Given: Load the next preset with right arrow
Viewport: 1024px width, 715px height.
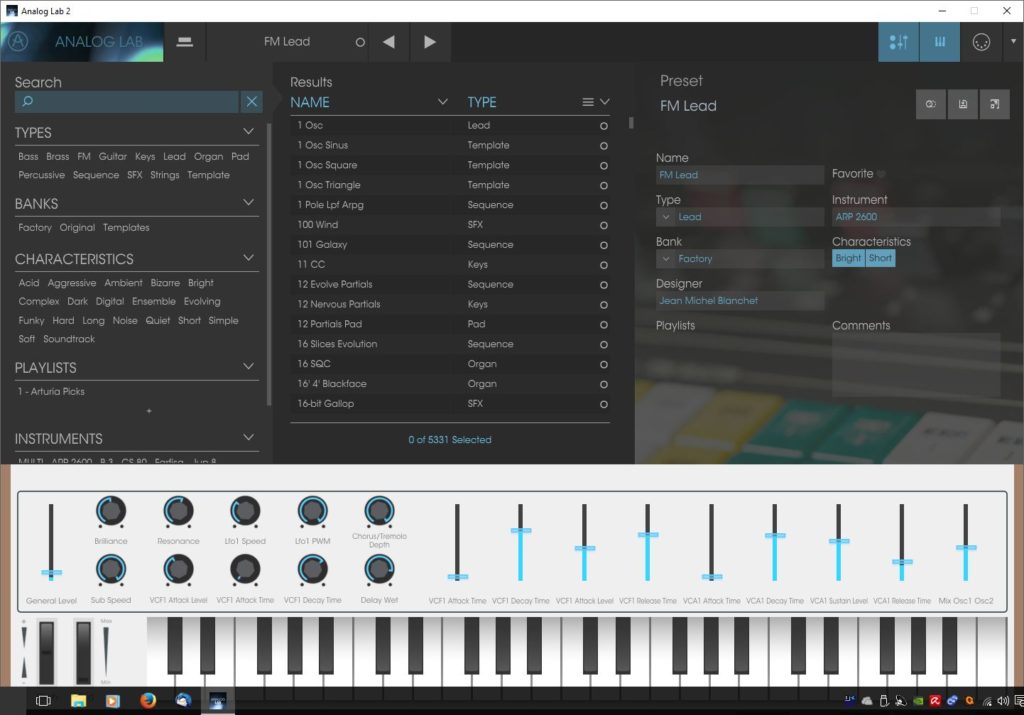Looking at the screenshot, I should 430,42.
